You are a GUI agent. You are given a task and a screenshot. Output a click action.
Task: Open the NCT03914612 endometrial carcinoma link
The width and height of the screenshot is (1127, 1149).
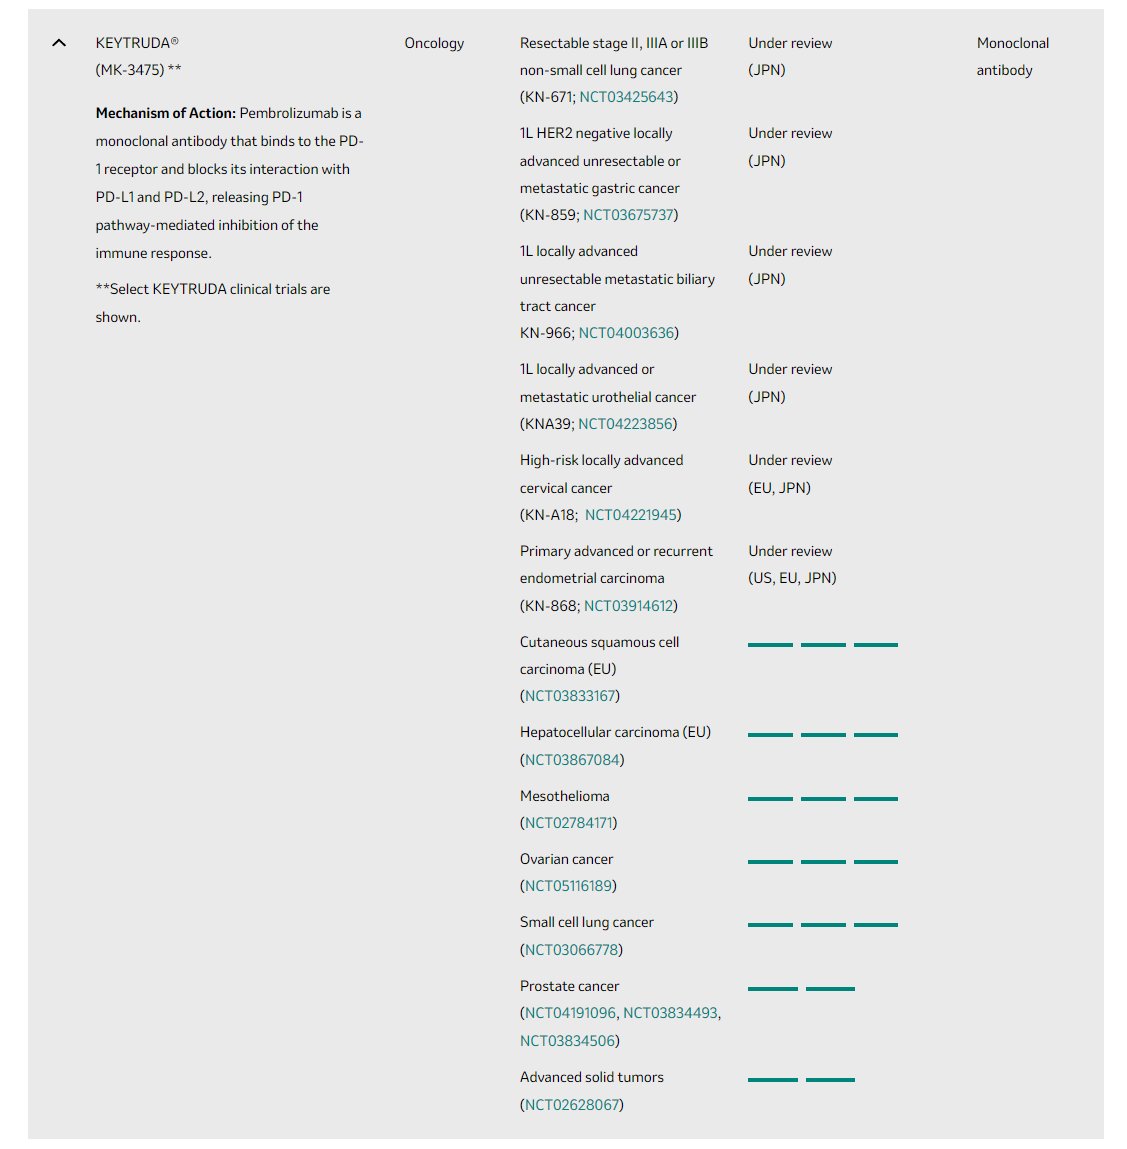coord(629,606)
